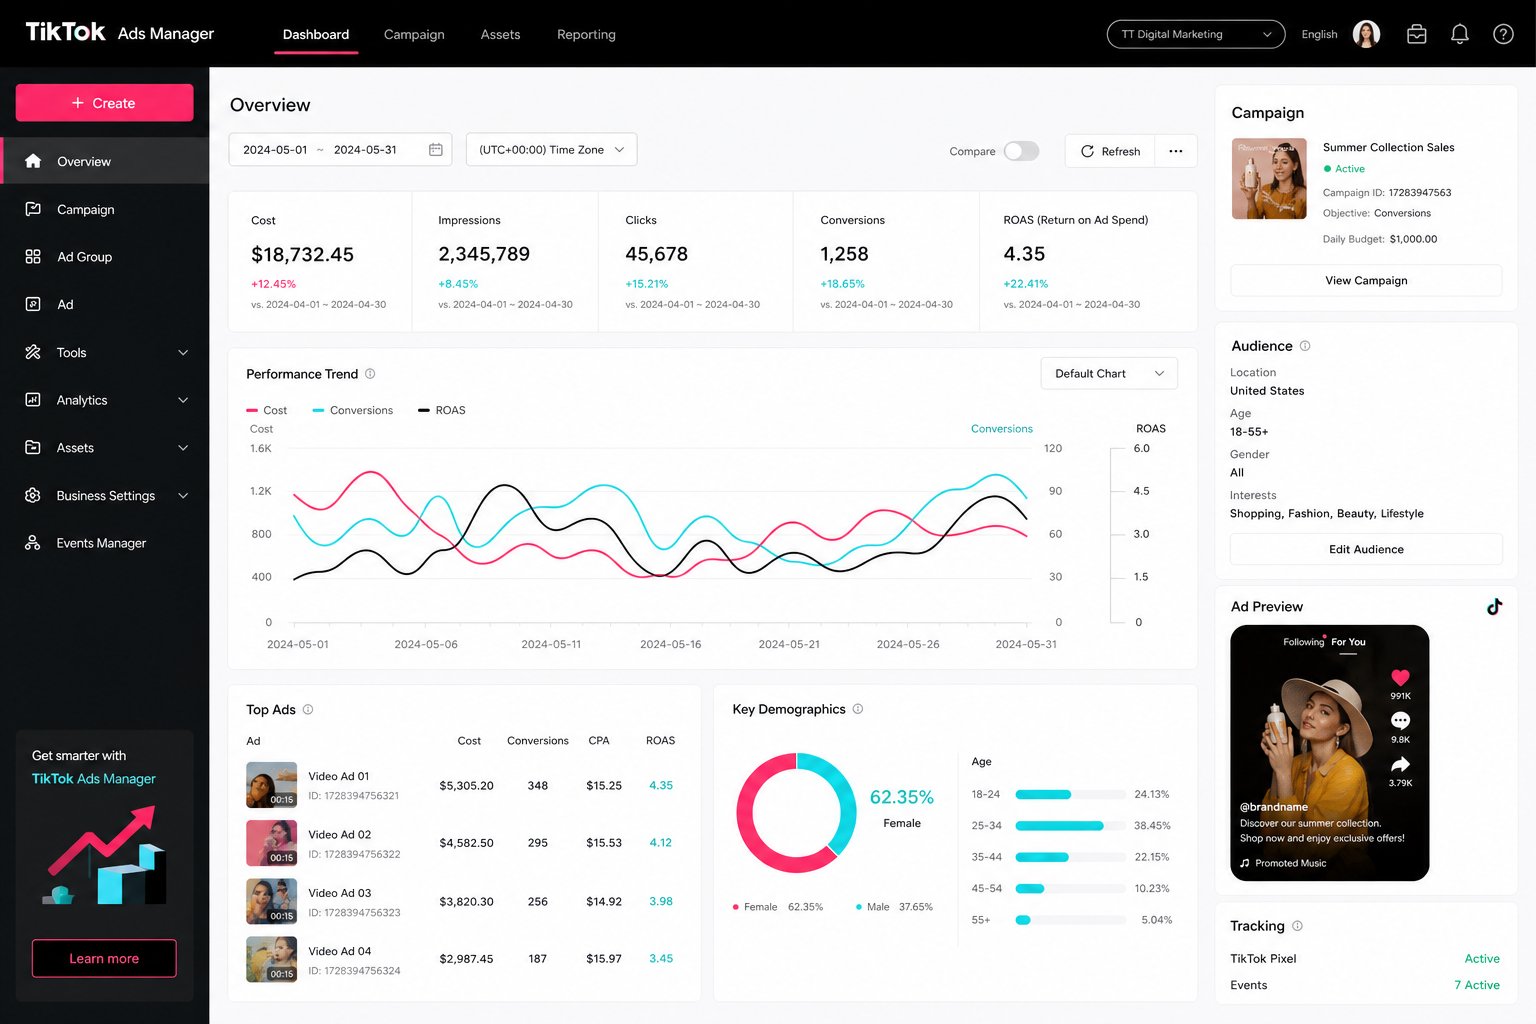Click the more options ellipsis button
The height and width of the screenshot is (1024, 1536).
pos(1176,151)
